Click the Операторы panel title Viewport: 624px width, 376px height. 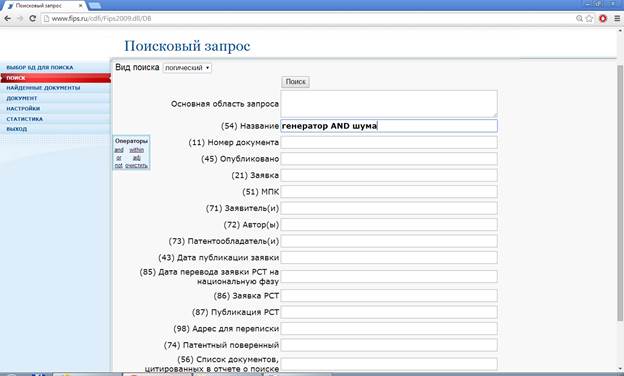[x=131, y=141]
